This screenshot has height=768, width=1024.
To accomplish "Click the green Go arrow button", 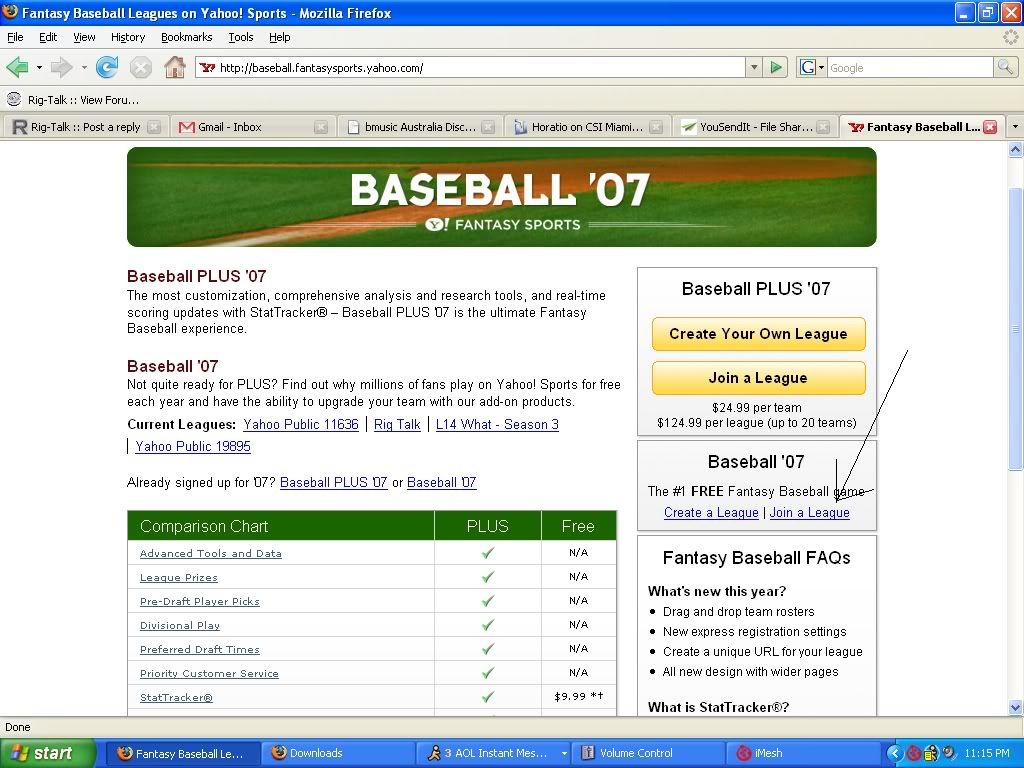I will tap(776, 67).
